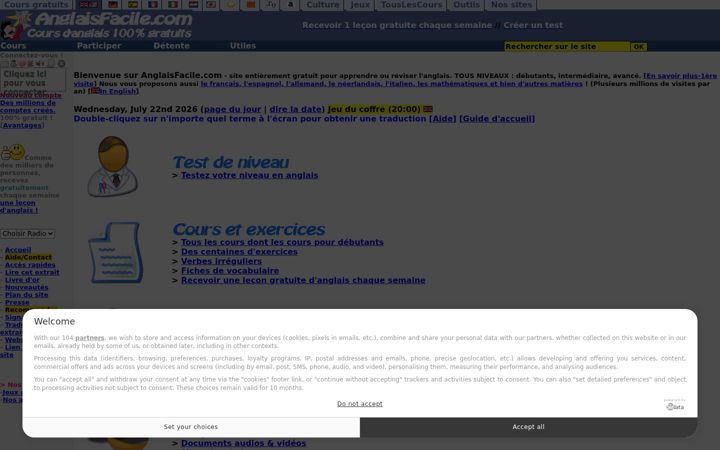Click 'En savoir plus-1ère visite' link
Image resolution: width=720 pixels, height=450 pixels.
tap(681, 76)
